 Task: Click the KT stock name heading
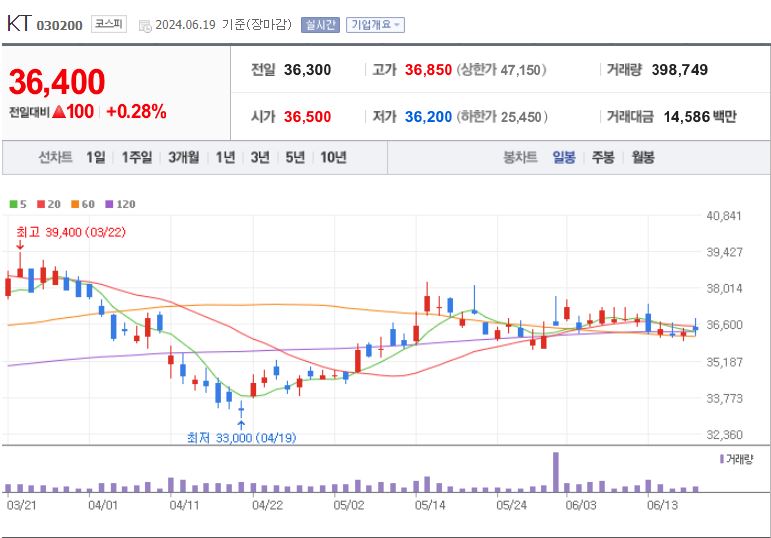pos(19,24)
